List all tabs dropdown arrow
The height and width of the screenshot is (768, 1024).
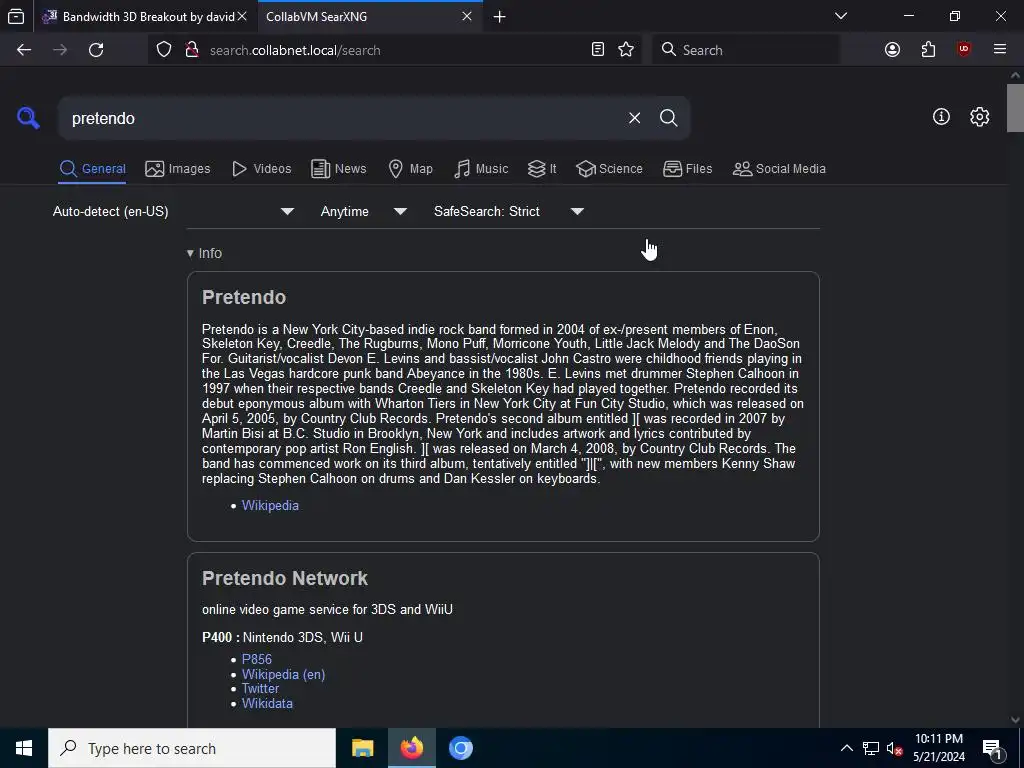point(841,16)
